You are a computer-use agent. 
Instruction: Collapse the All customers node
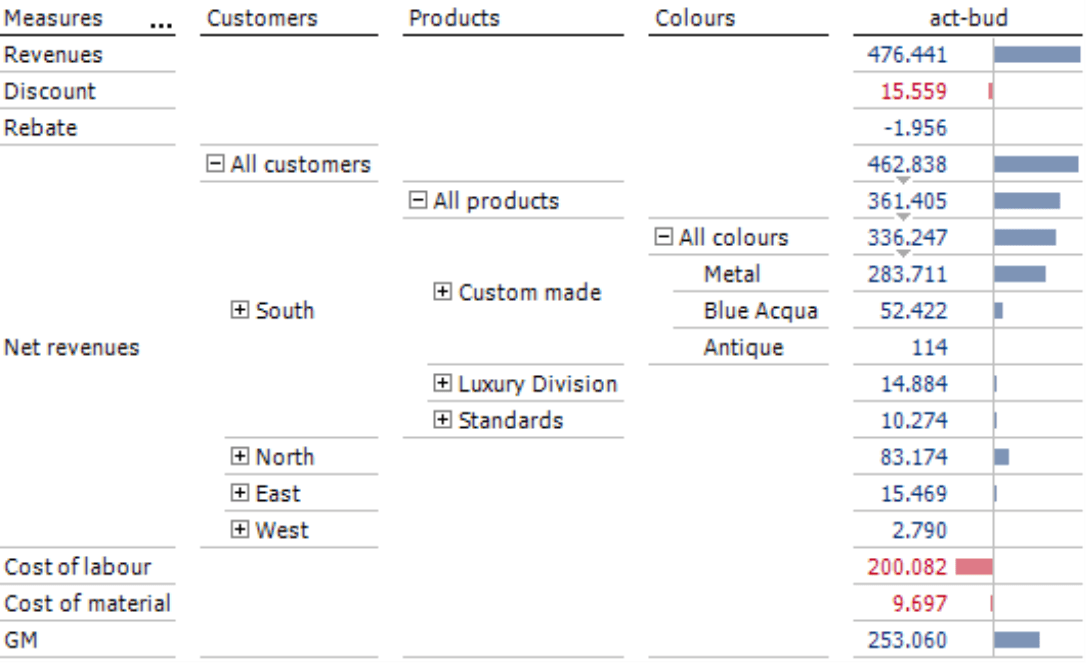(215, 164)
